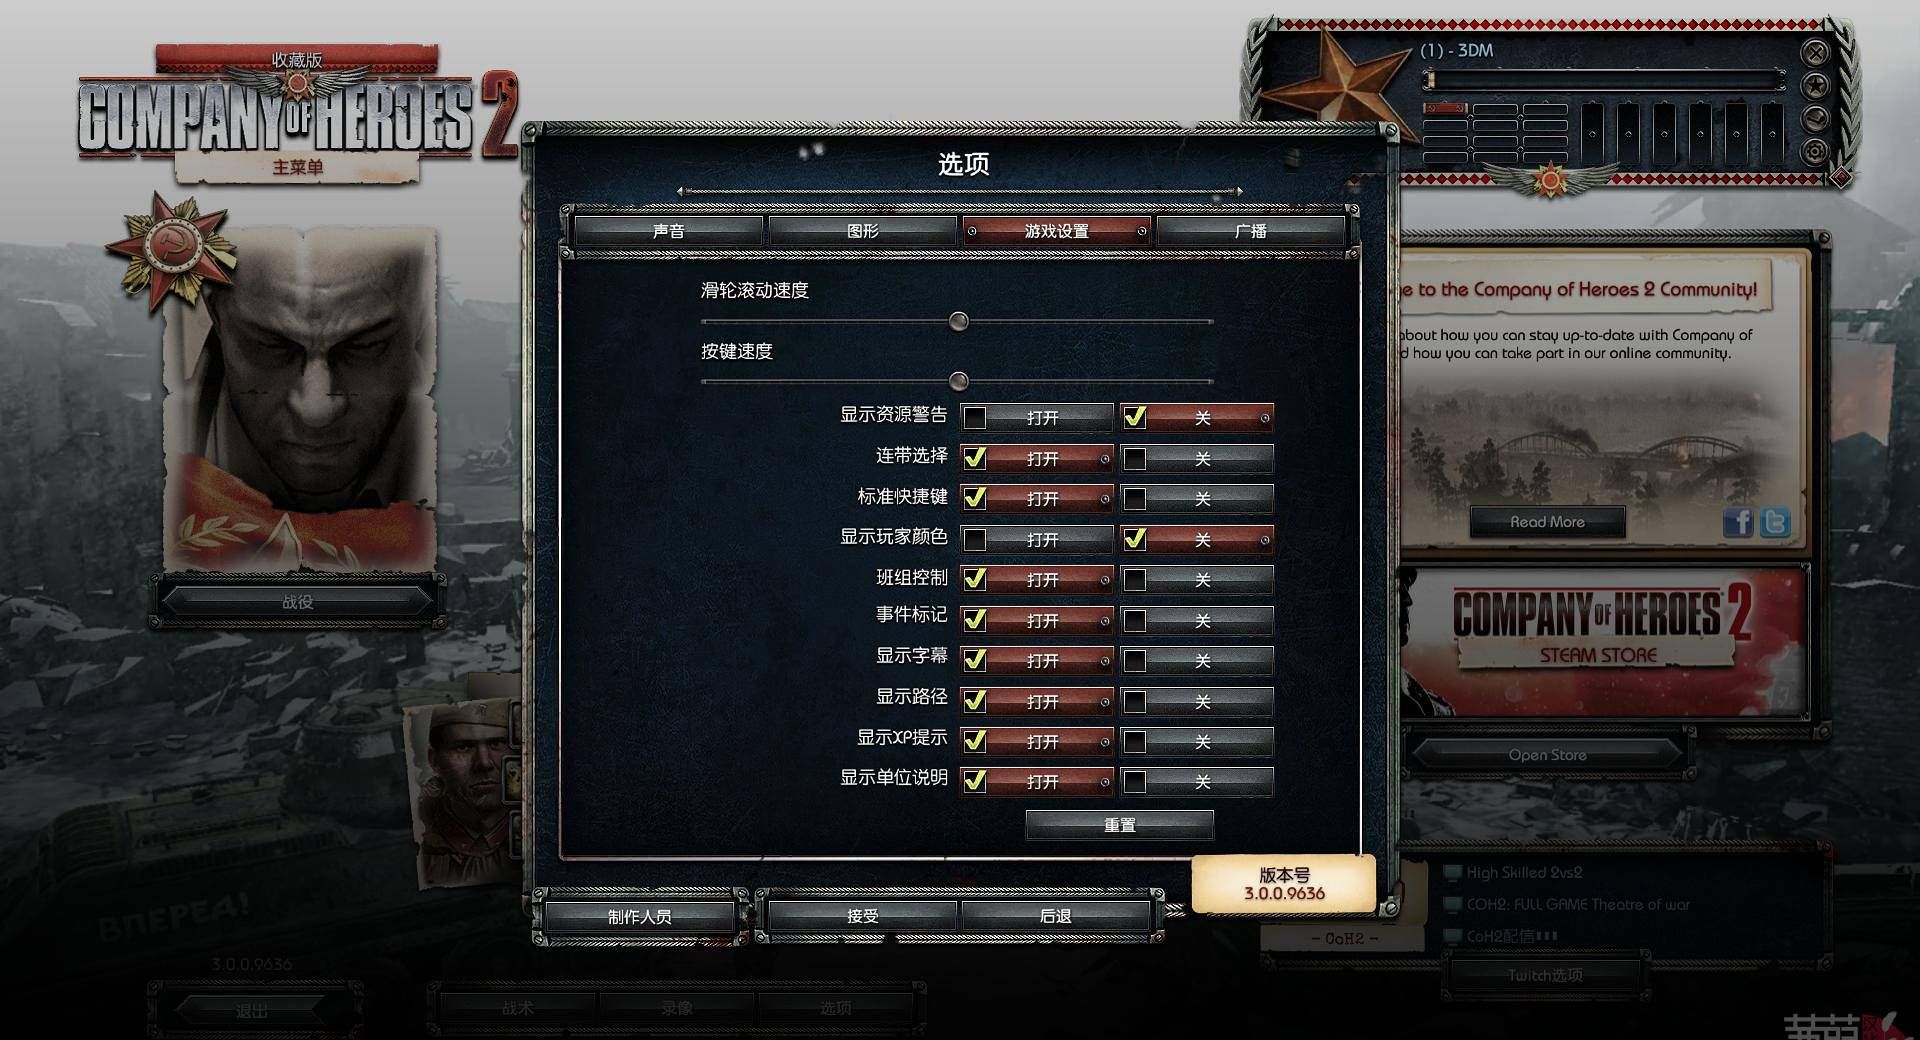This screenshot has width=1920, height=1040.
Task: Open the gear settings icon in the profile panel
Action: pos(1815,151)
